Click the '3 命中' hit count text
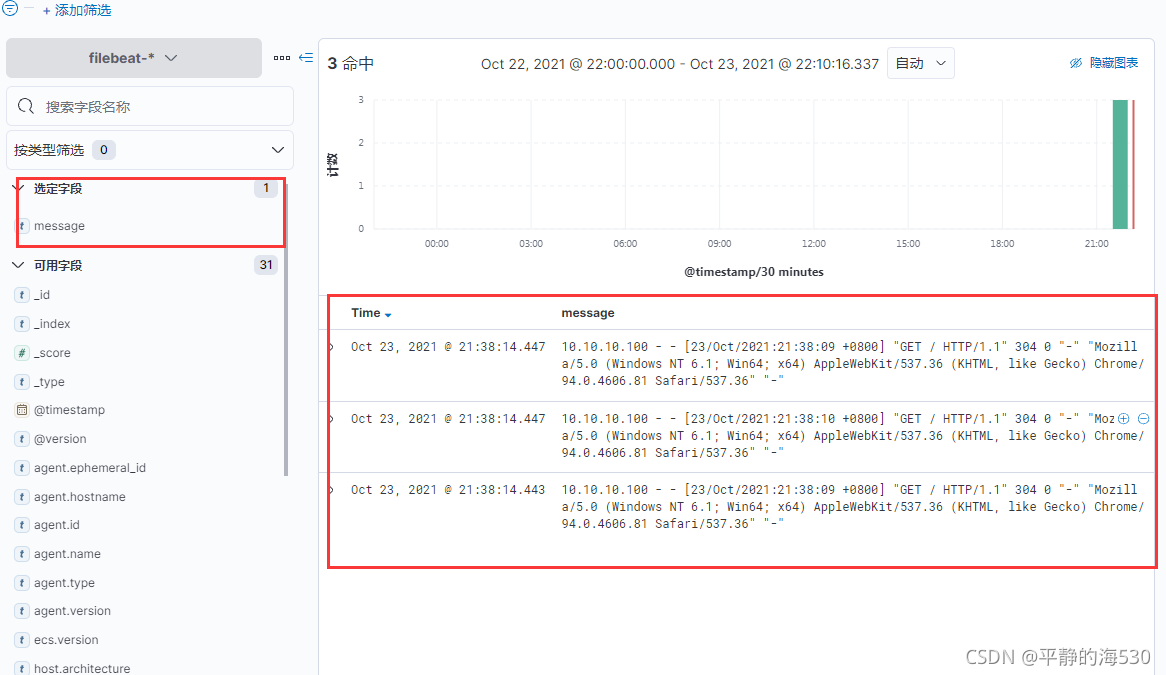Viewport: 1166px width, 675px height. pos(351,64)
